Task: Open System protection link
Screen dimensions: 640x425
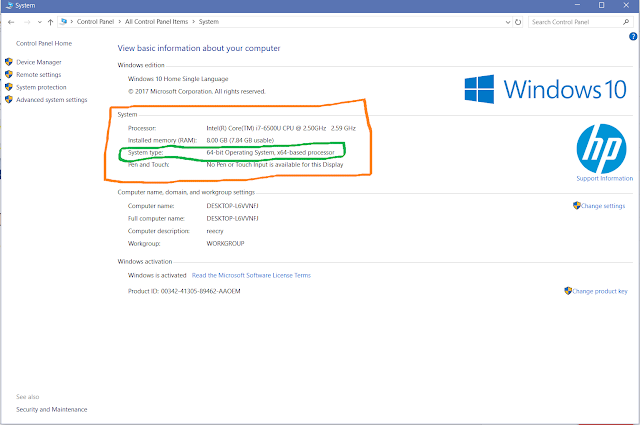Action: pyautogui.click(x=41, y=87)
